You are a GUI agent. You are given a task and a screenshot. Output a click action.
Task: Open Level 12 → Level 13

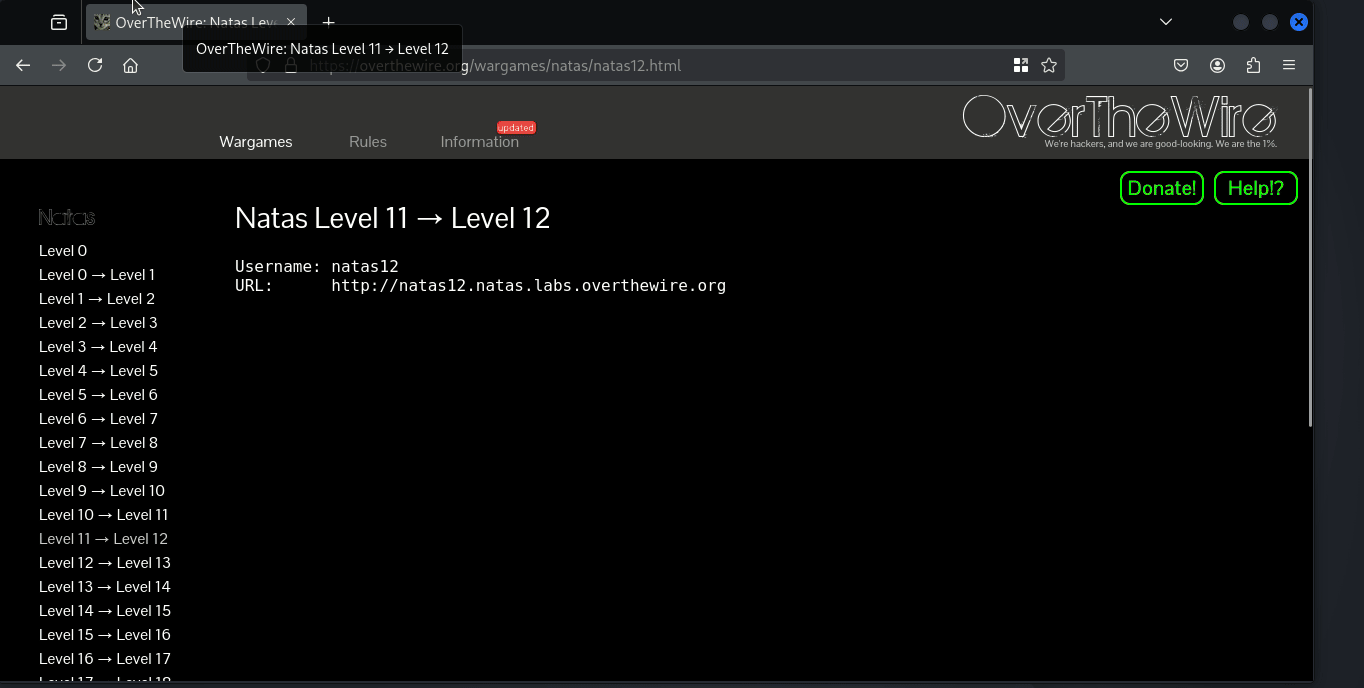pos(105,563)
